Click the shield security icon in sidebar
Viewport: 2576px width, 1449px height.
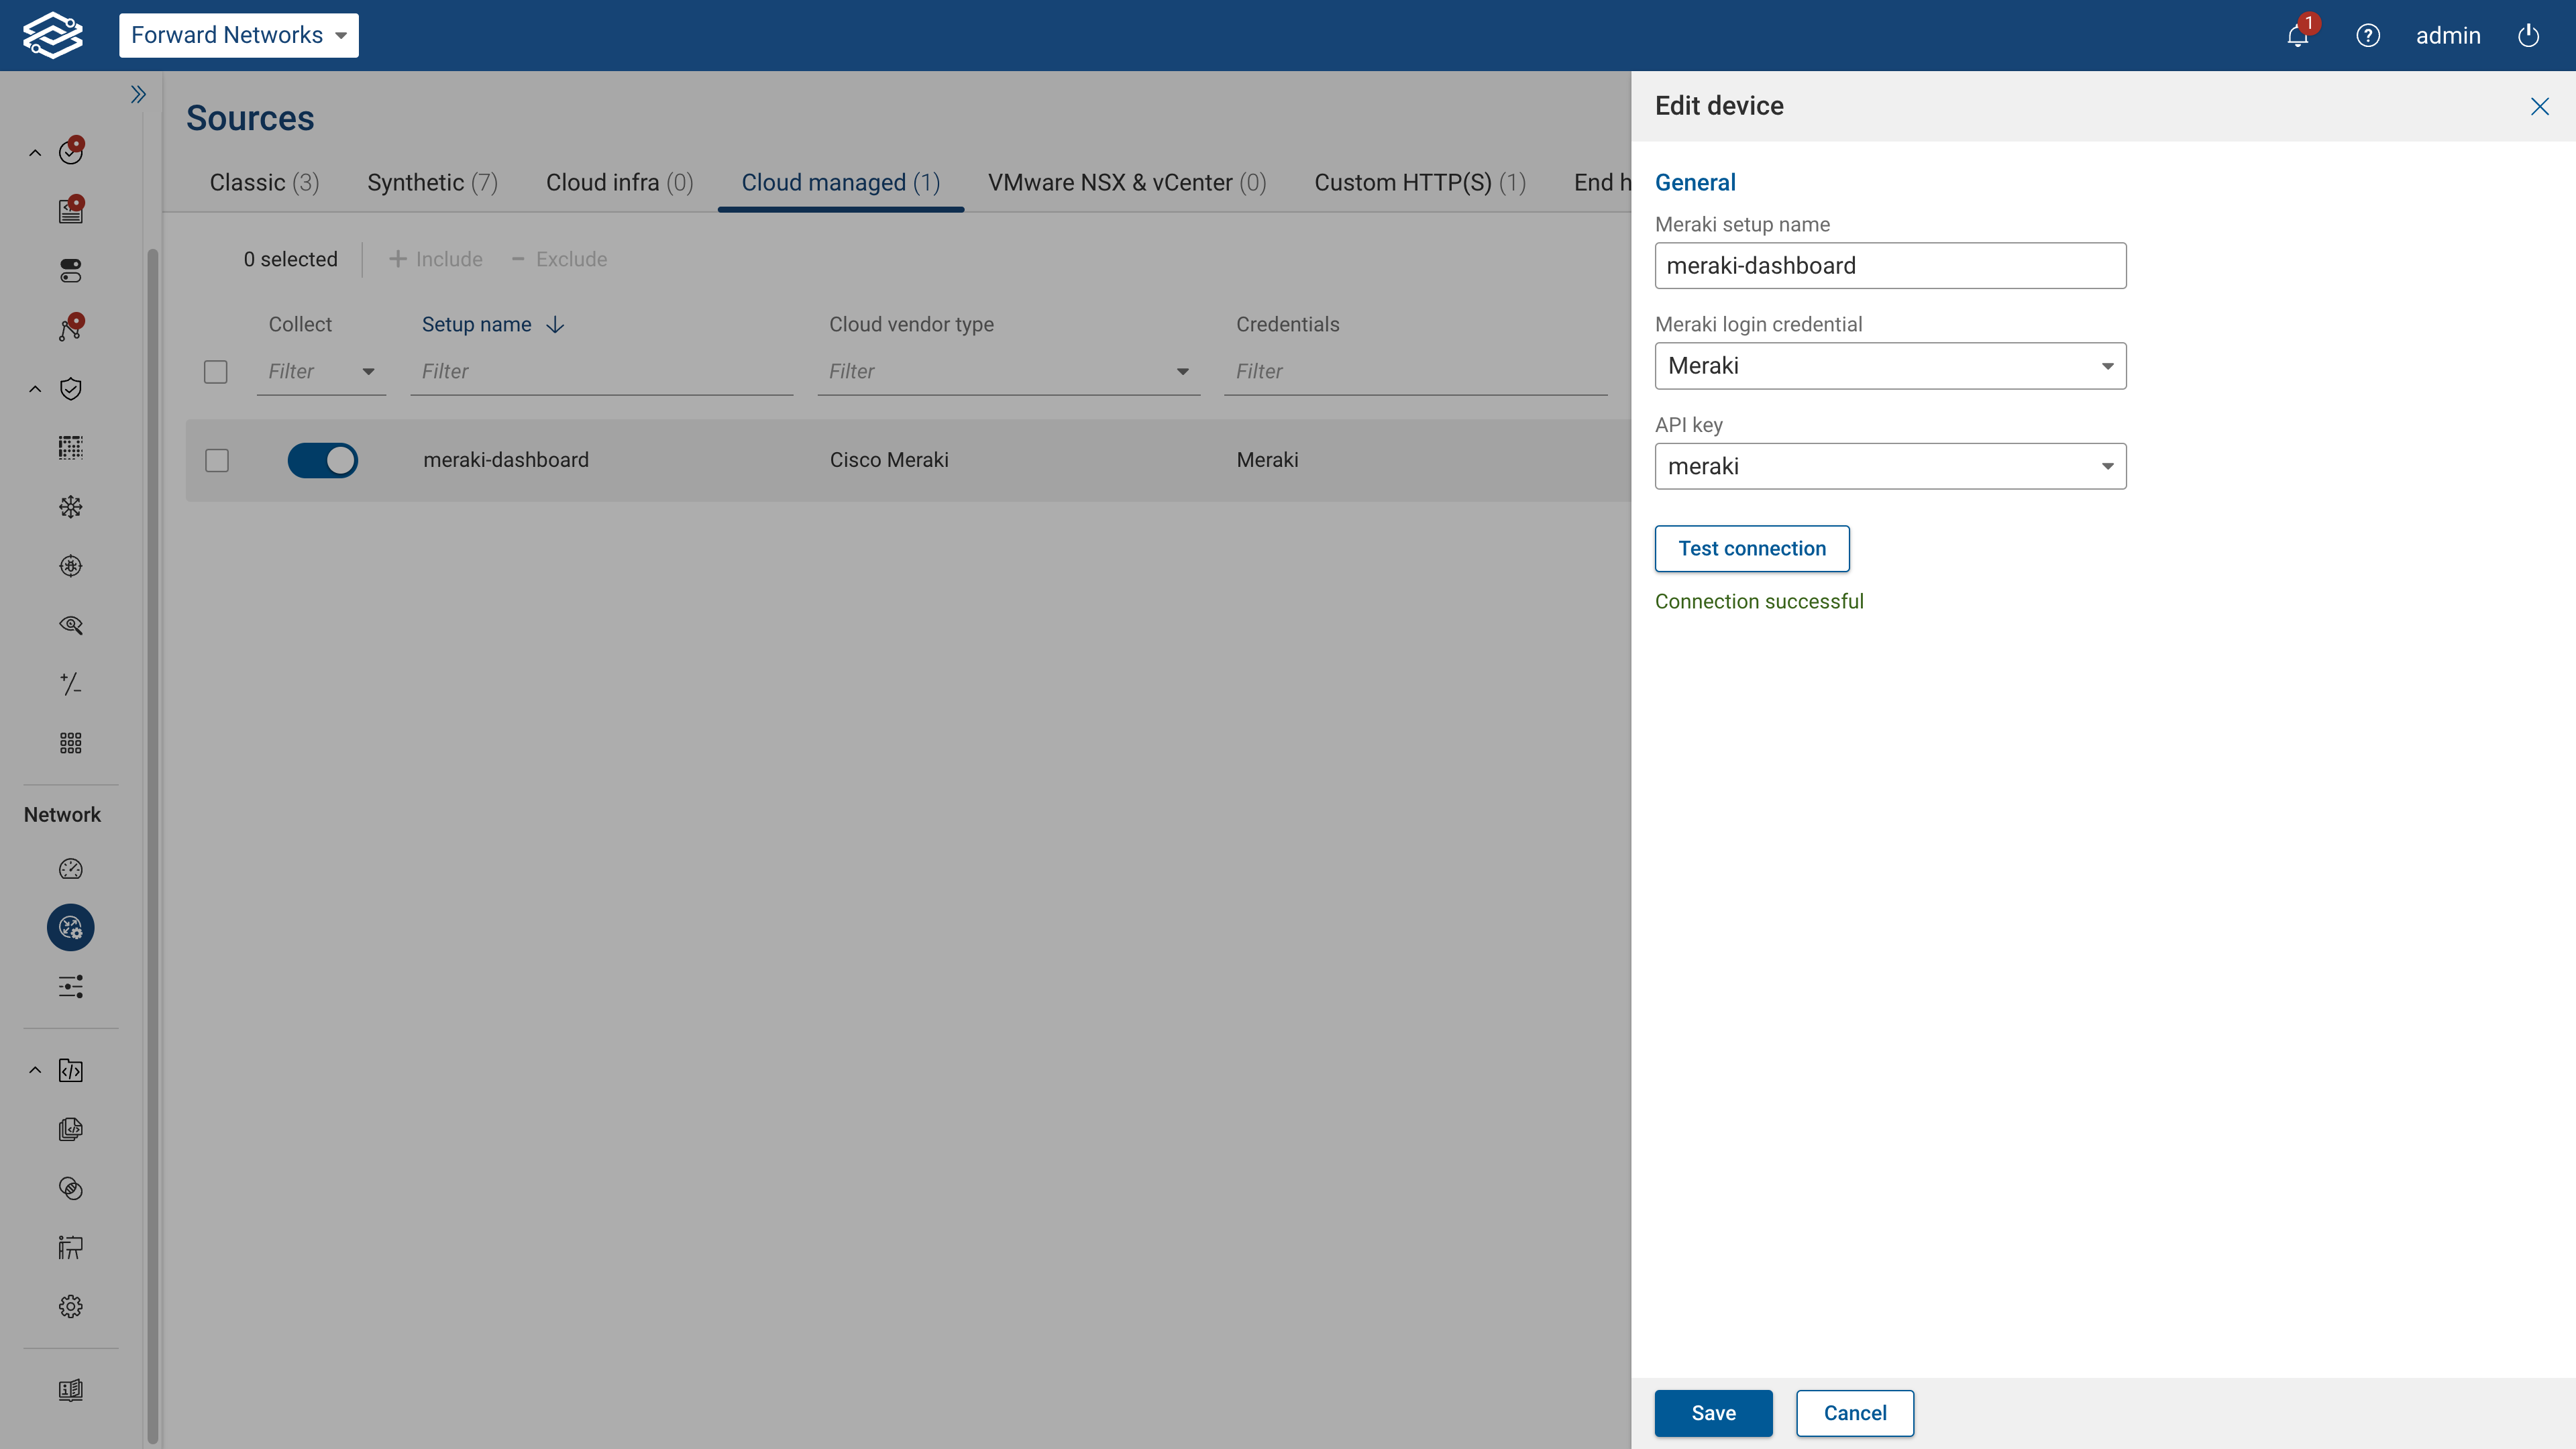[71, 389]
